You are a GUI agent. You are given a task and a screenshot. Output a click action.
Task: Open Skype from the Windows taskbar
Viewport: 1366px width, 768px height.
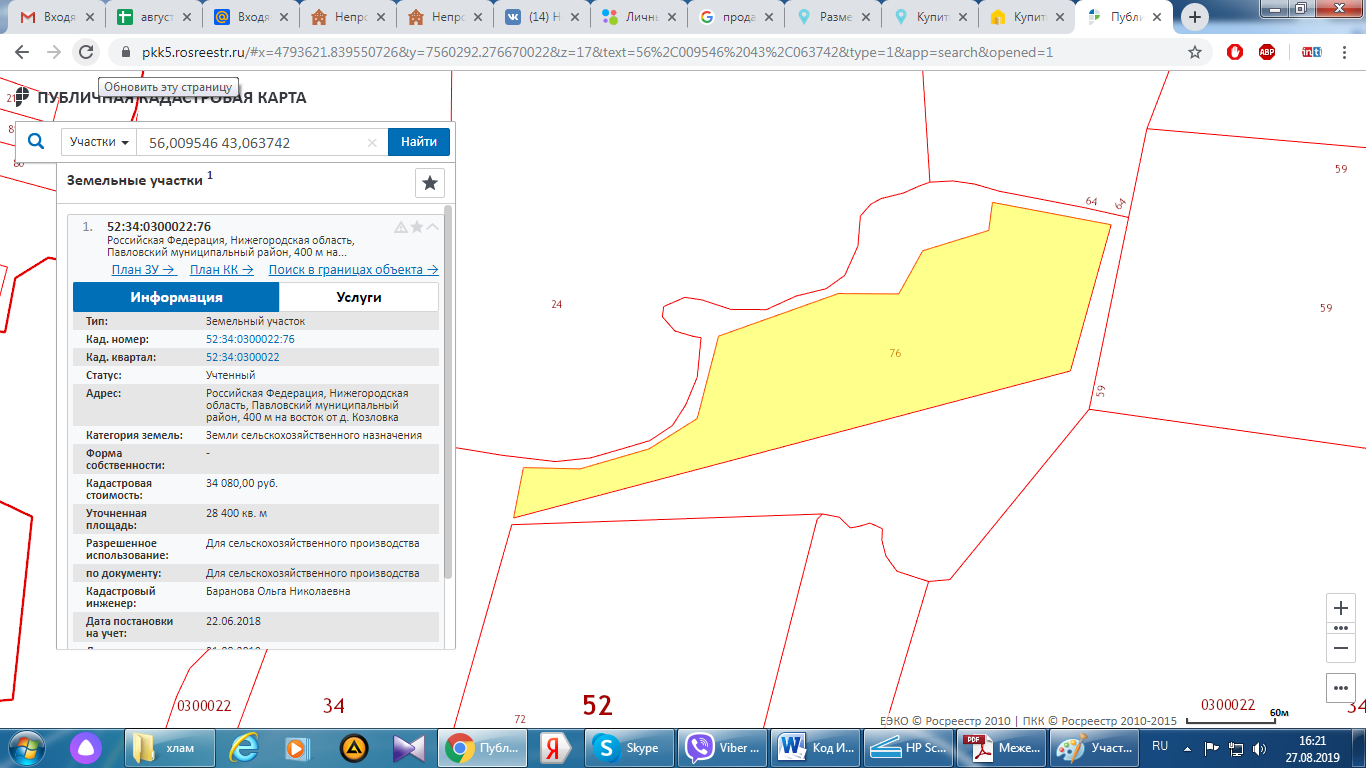[x=630, y=747]
